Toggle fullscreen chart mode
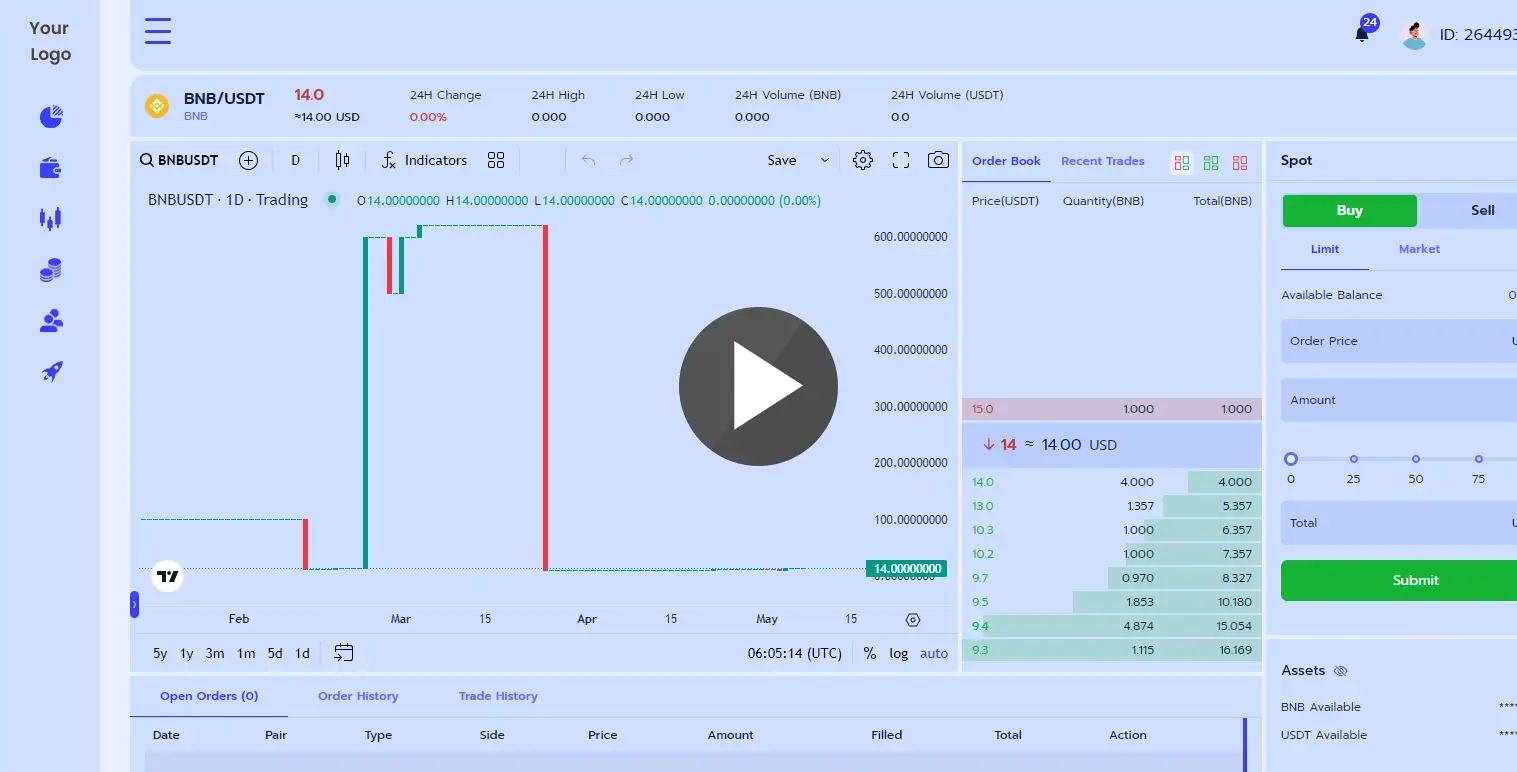The width and height of the screenshot is (1517, 772). pos(901,160)
